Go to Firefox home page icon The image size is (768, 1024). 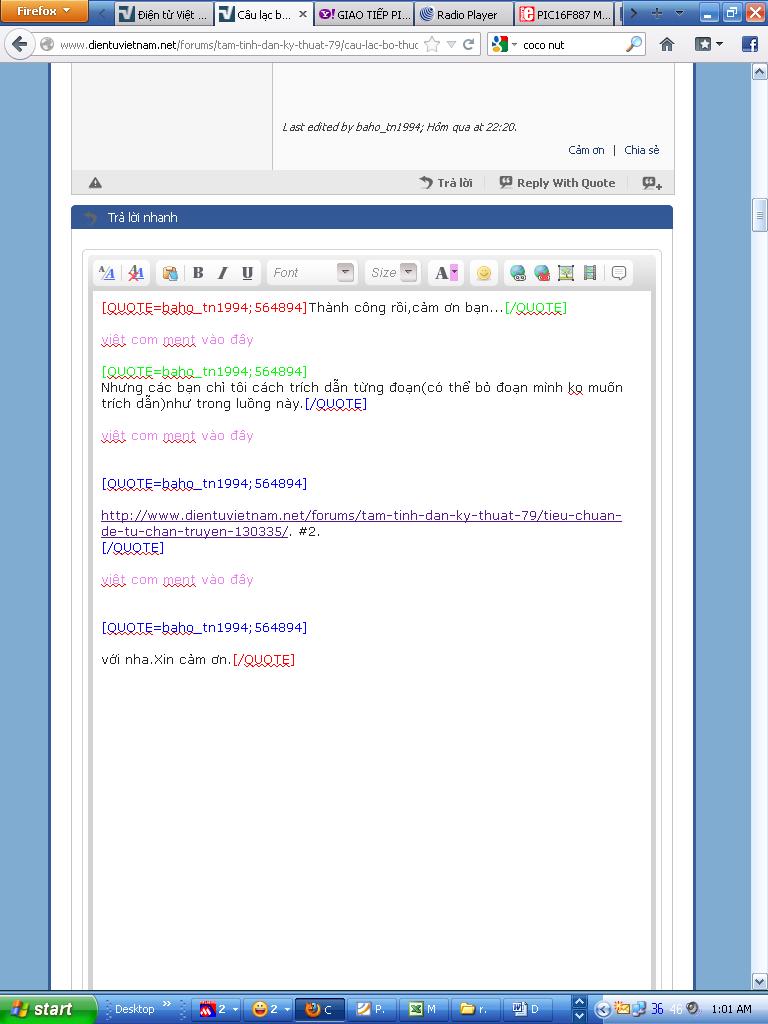[667, 44]
